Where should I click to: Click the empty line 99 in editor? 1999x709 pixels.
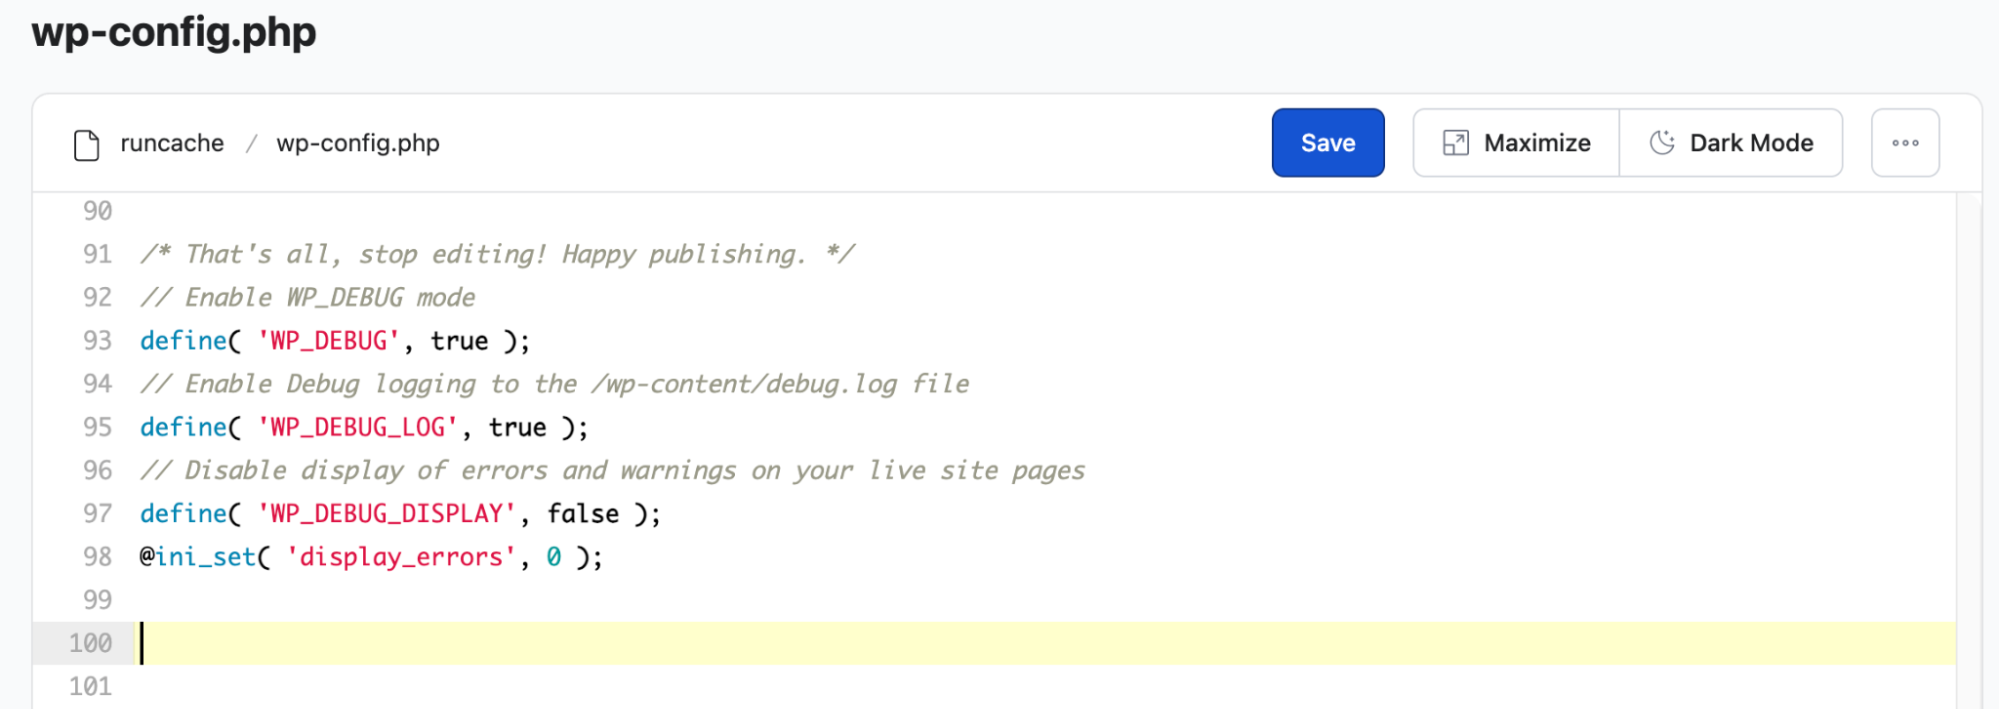pos(600,600)
